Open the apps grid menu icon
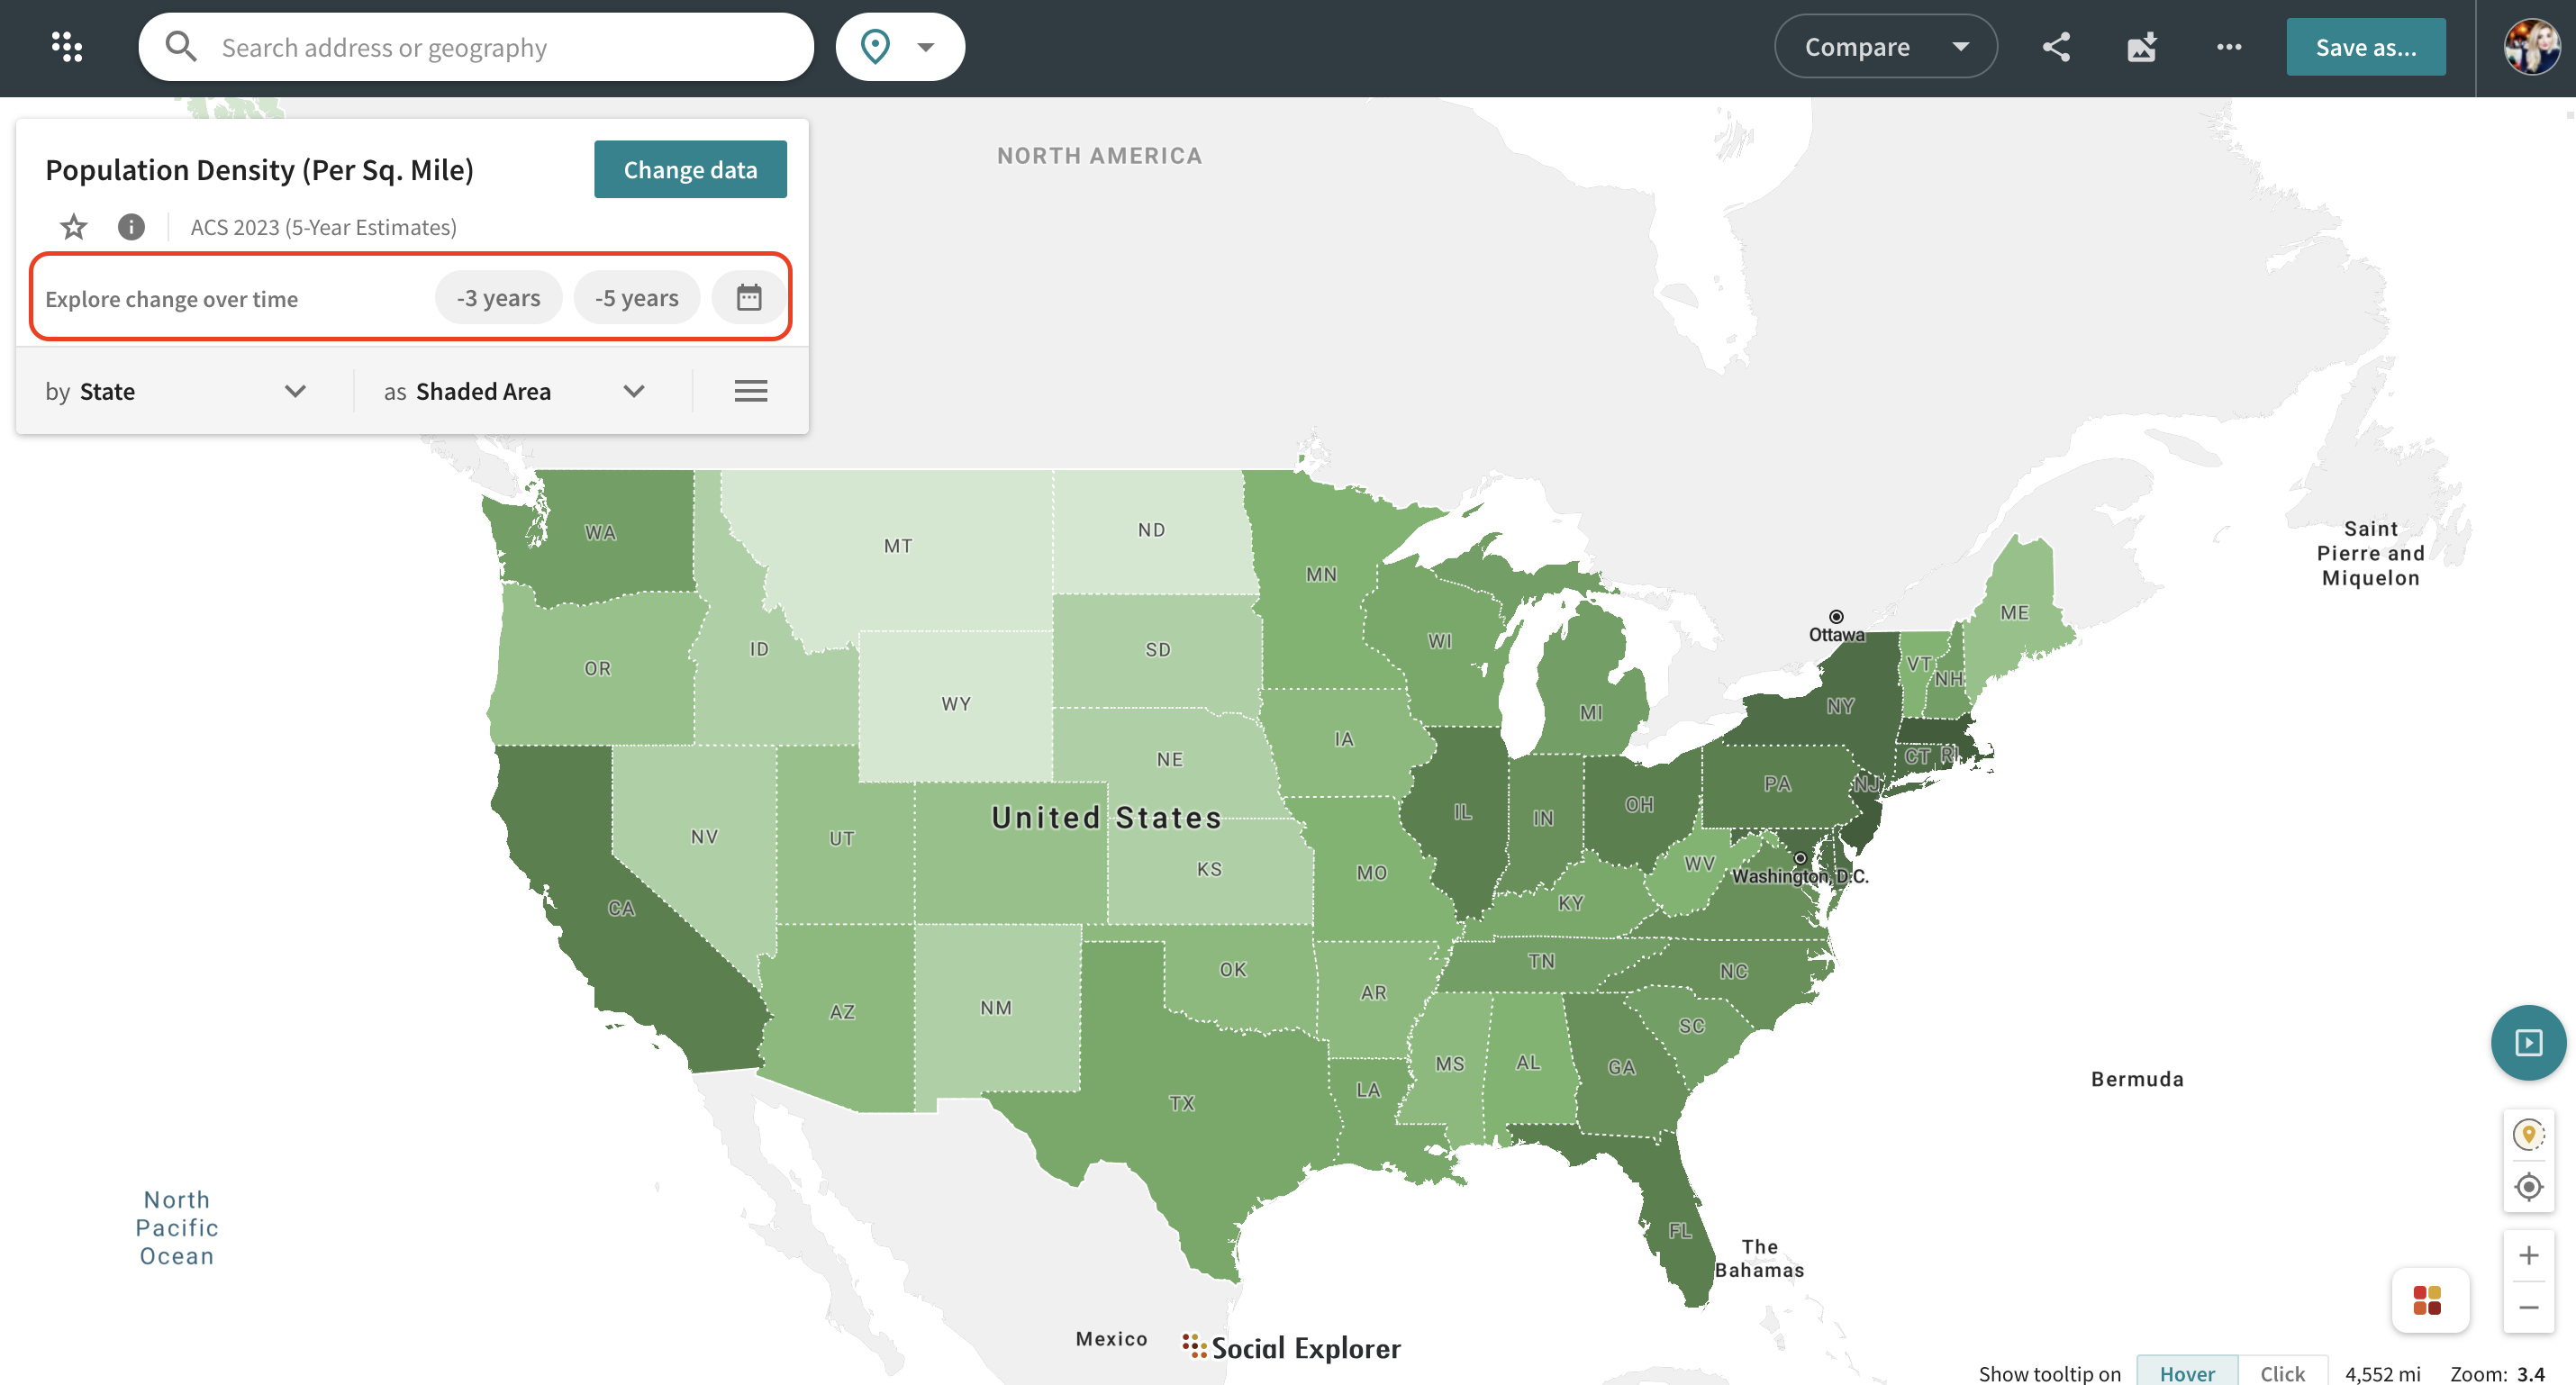The width and height of the screenshot is (2576, 1385). point(67,47)
